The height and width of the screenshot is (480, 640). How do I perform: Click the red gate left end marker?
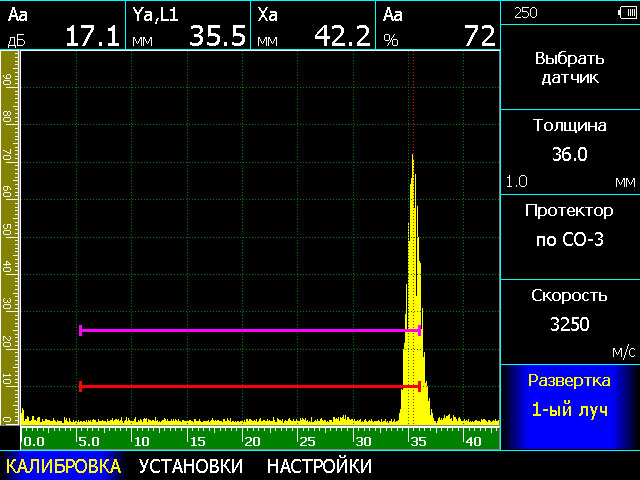coord(80,386)
